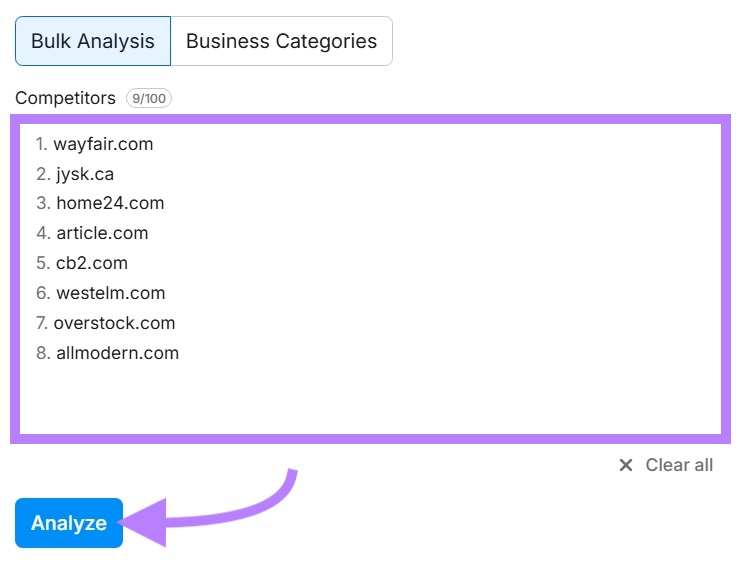Screen dimensions: 747x565
Task: Place cursor on wayfair.com entry
Action: [x=103, y=144]
